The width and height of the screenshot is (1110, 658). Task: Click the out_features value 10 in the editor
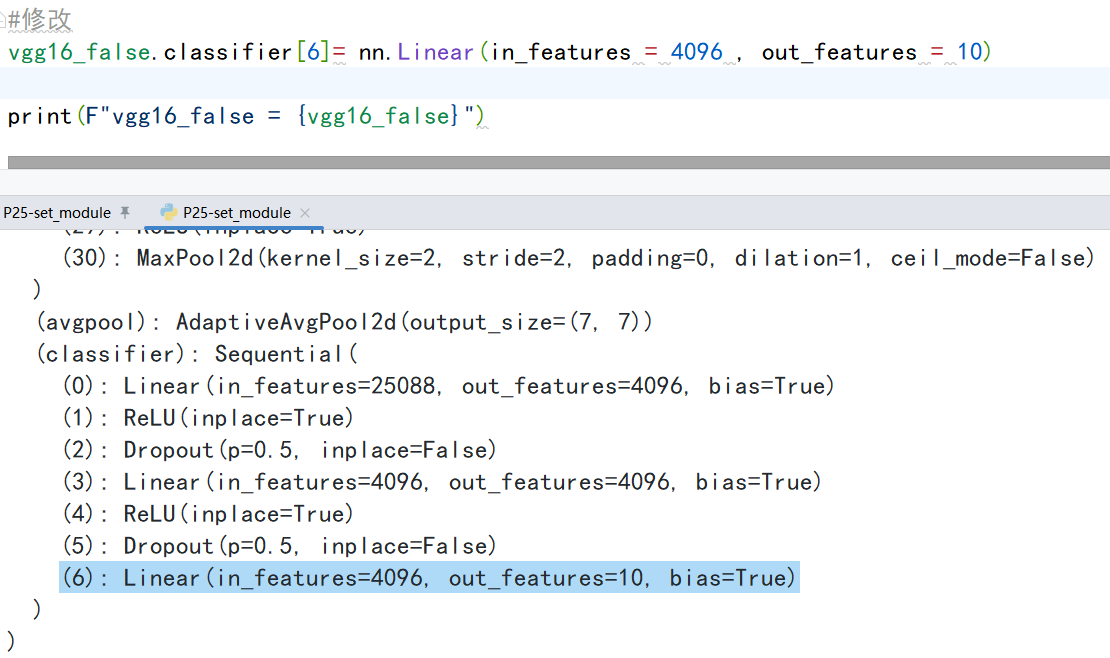(x=969, y=52)
